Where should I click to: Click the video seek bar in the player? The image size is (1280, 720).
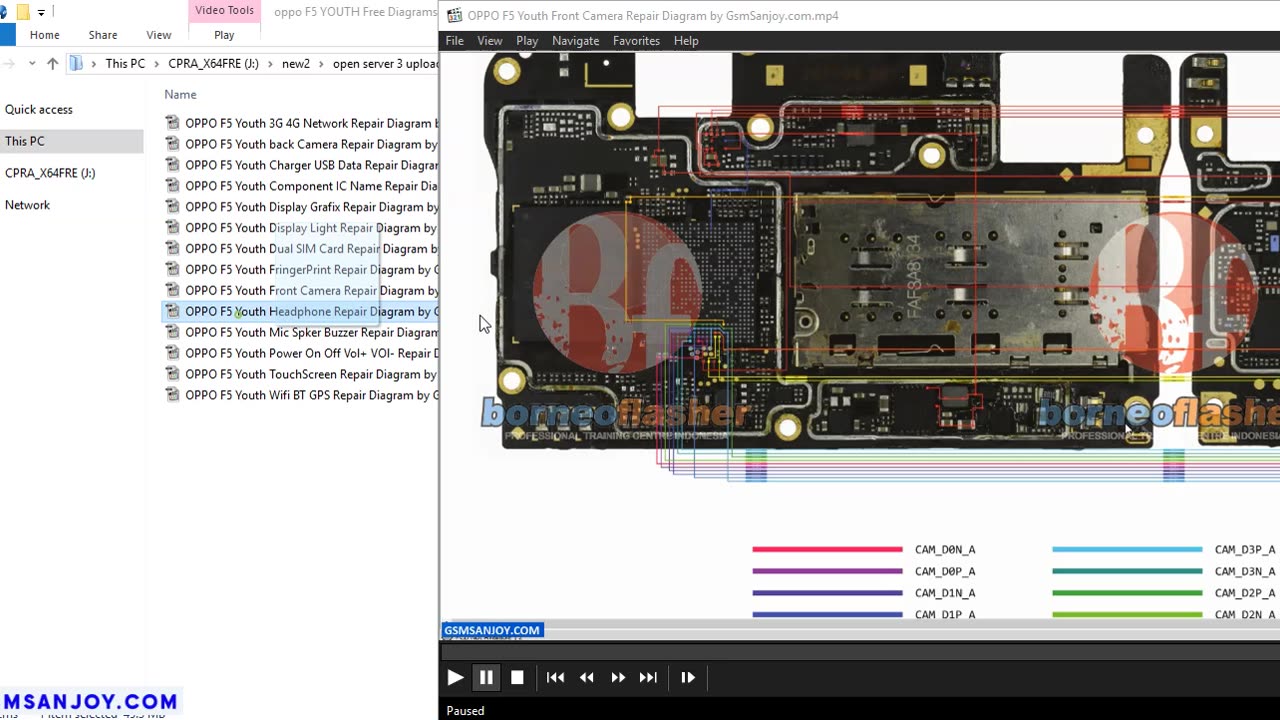(x=859, y=652)
